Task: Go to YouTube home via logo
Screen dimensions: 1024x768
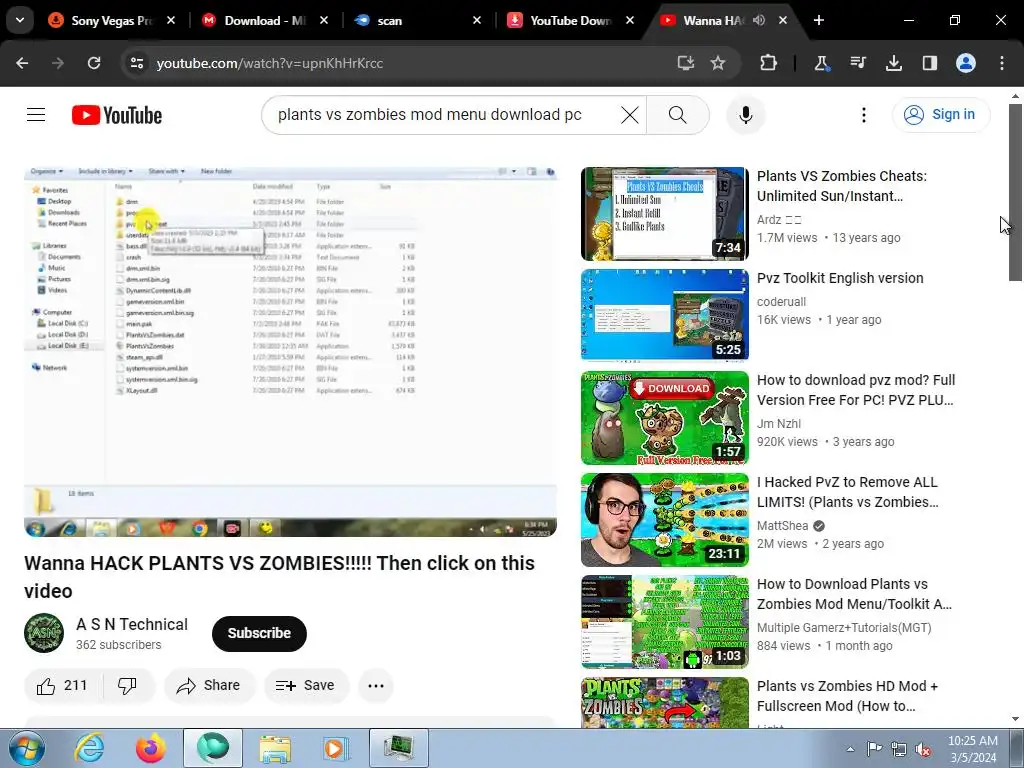Action: (x=117, y=115)
